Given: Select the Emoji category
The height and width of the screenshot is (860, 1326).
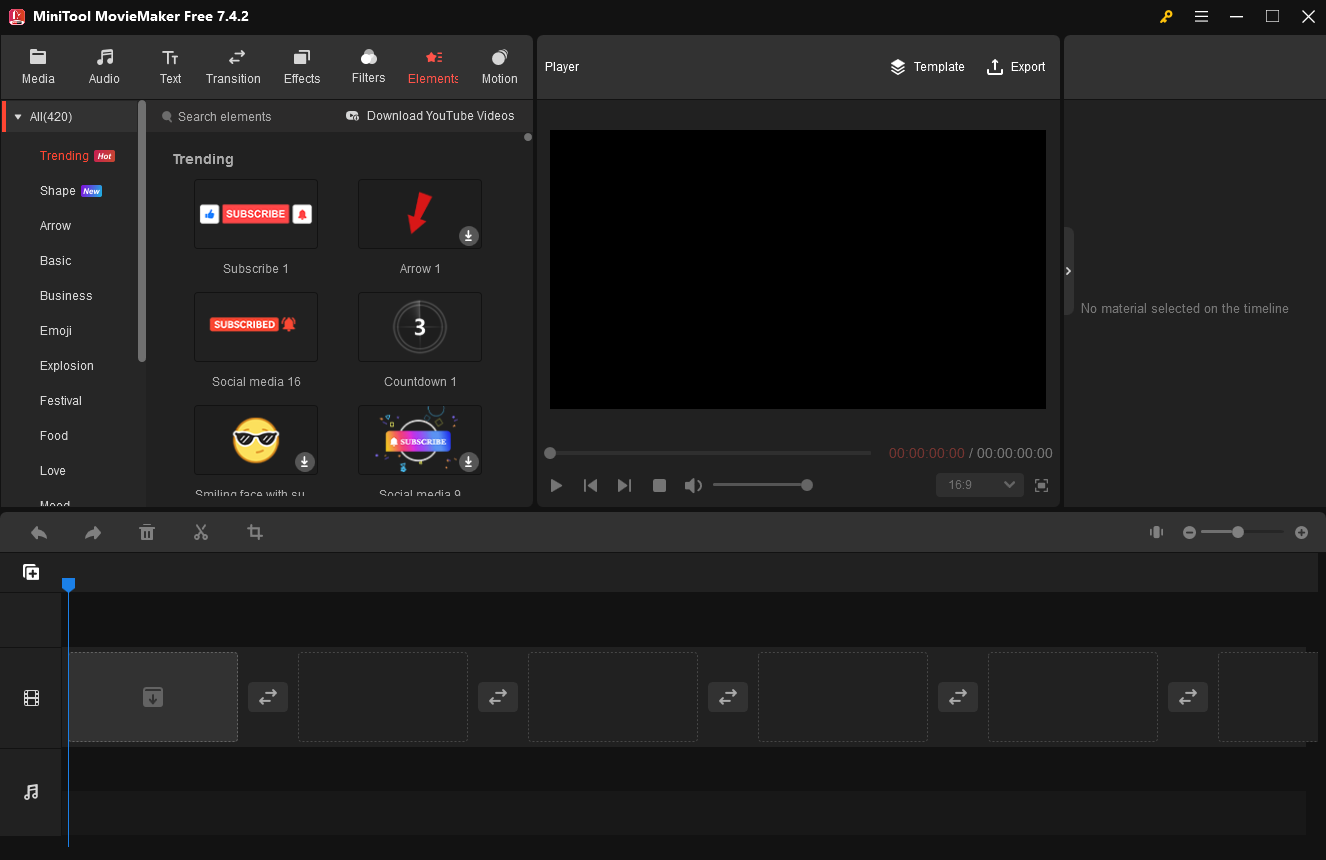Looking at the screenshot, I should pos(56,331).
